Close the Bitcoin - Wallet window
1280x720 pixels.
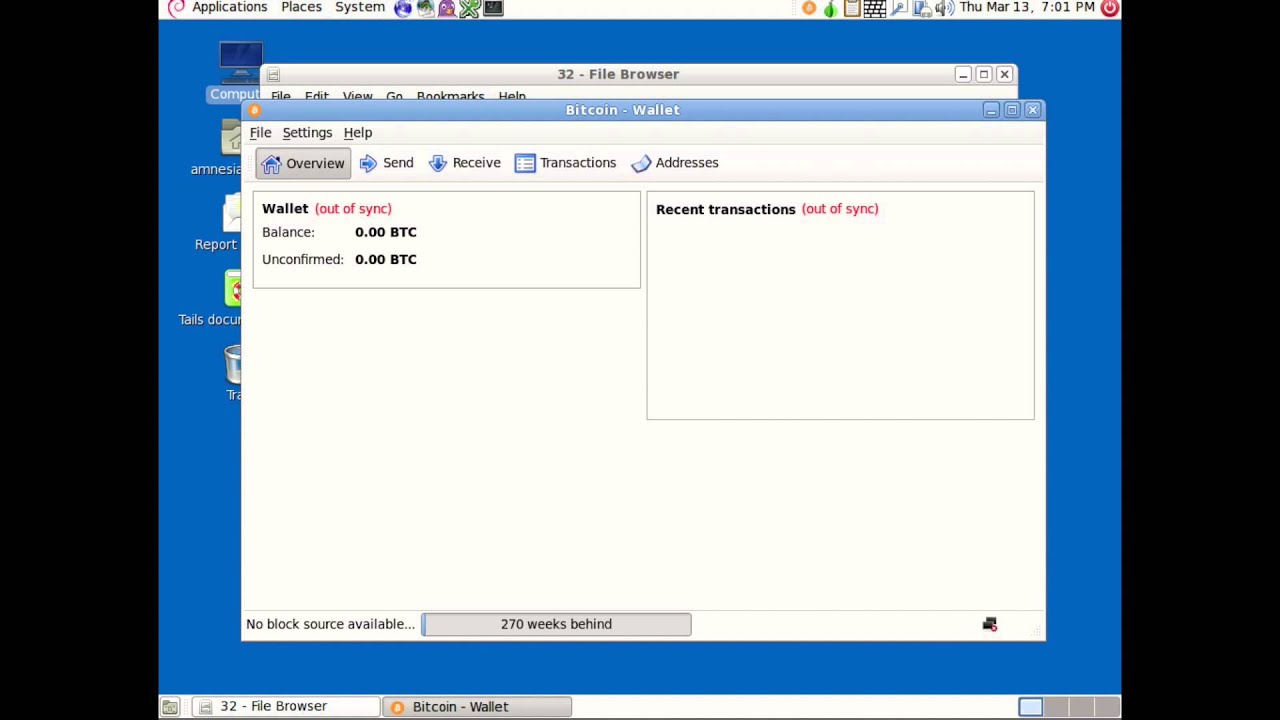pyautogui.click(x=1033, y=110)
